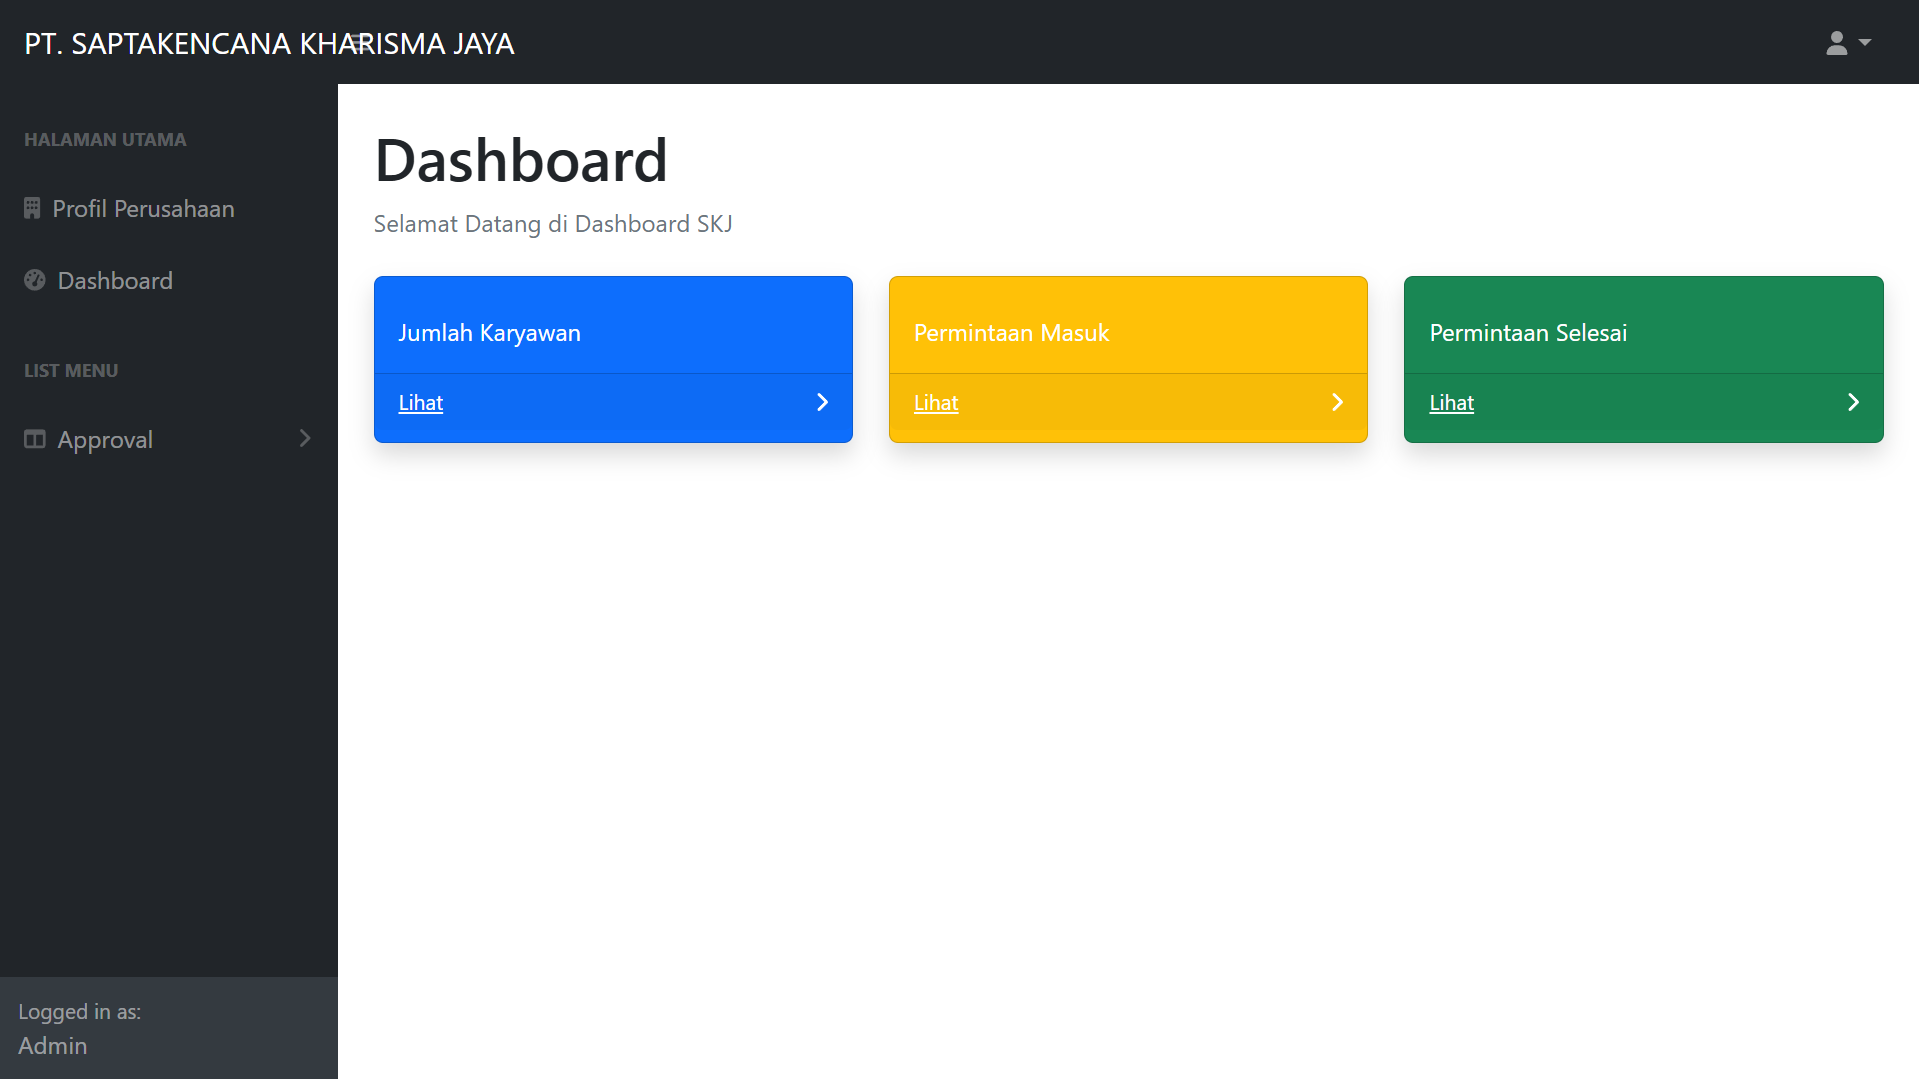Viewport: 1919px width, 1079px height.
Task: Open the user dropdown caret
Action: pyautogui.click(x=1865, y=43)
